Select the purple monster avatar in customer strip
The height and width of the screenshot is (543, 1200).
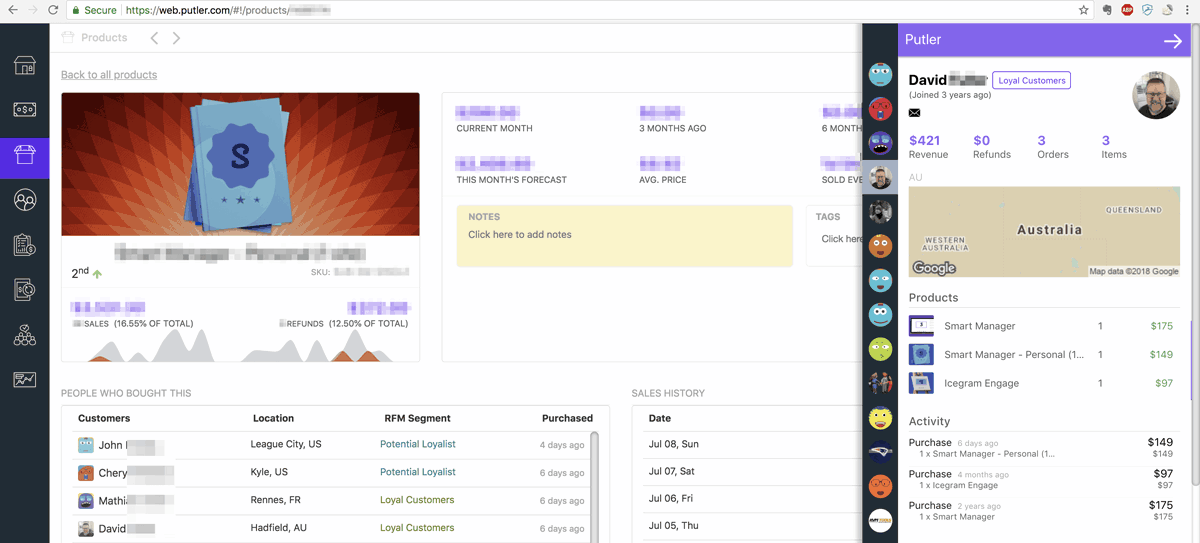tap(880, 143)
